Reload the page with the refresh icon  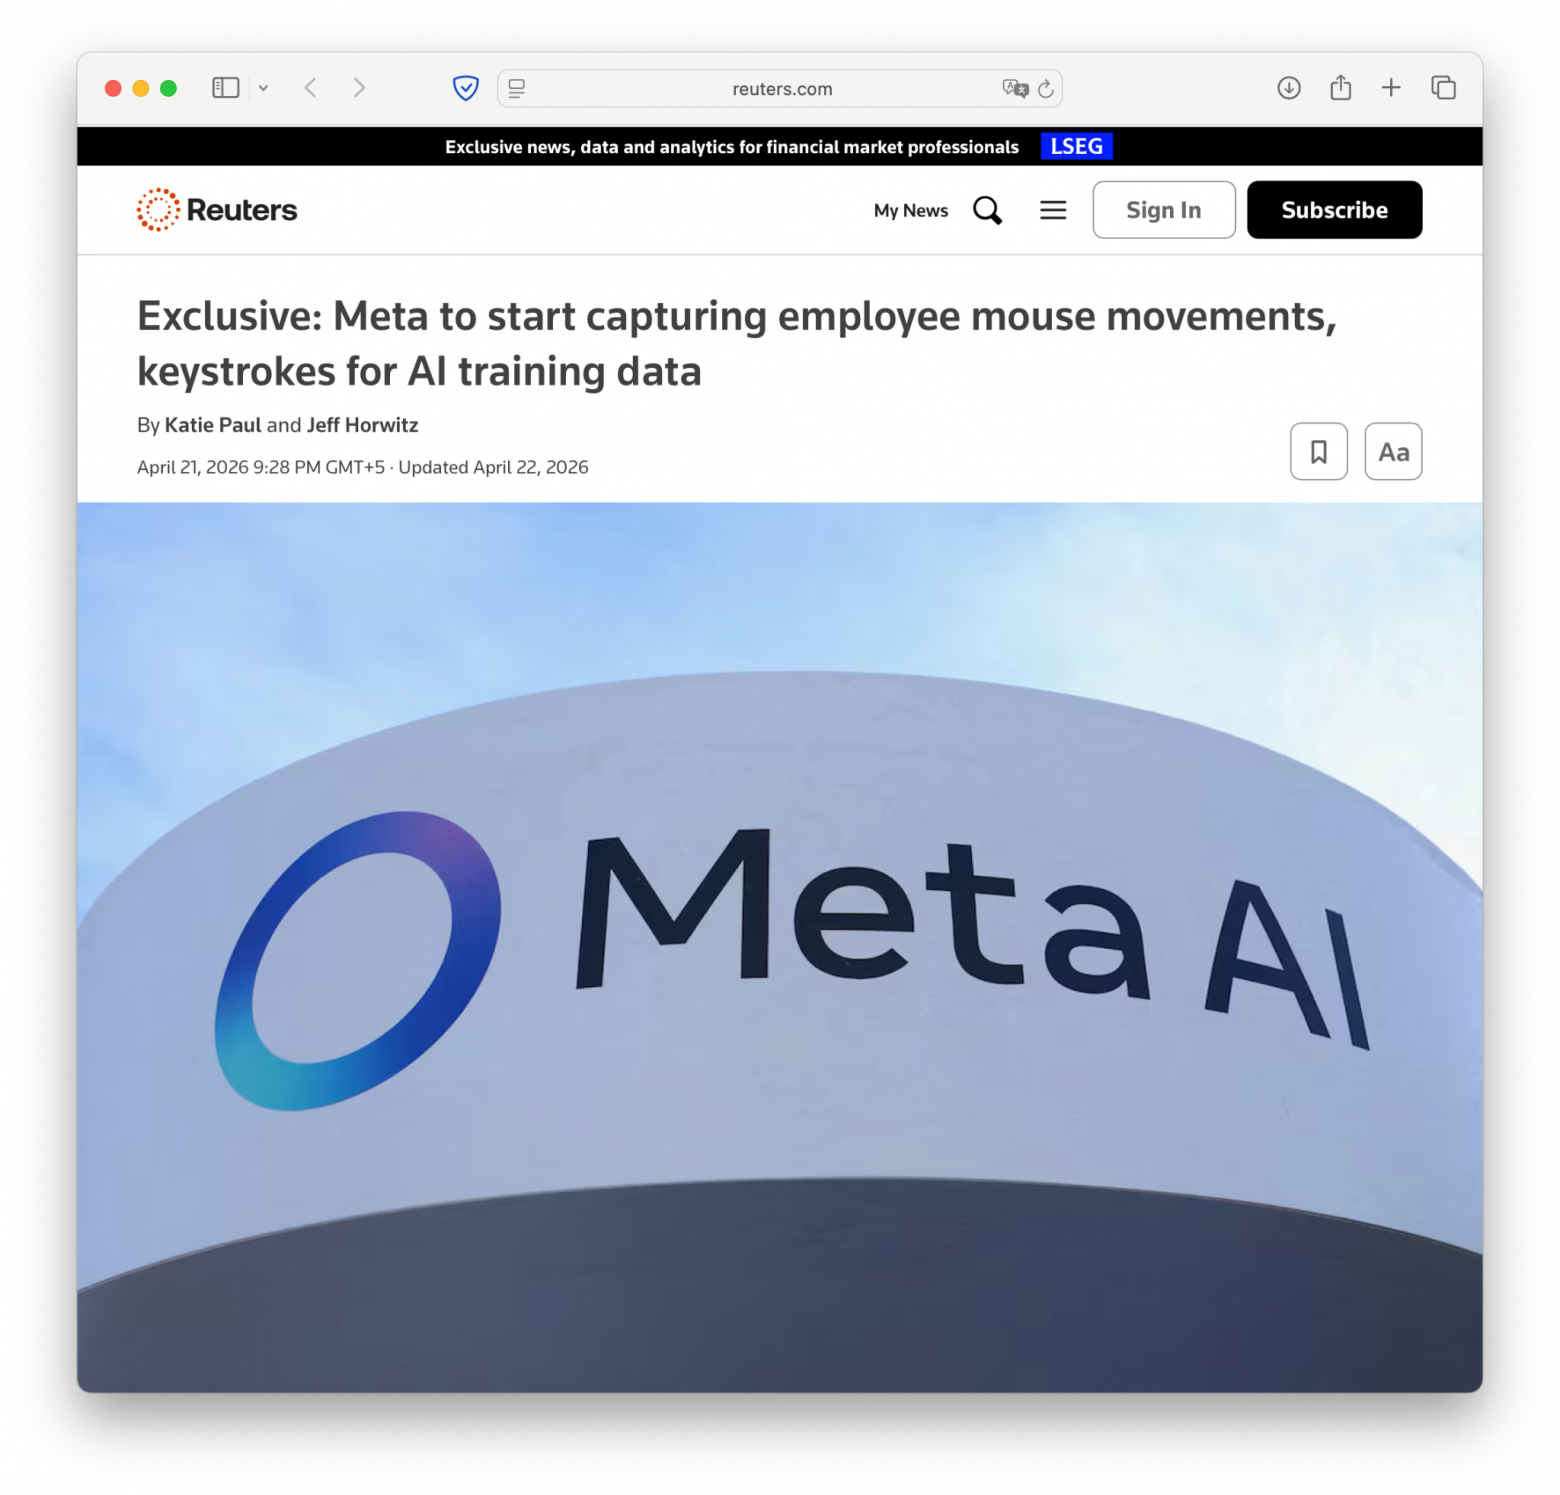coord(1046,88)
